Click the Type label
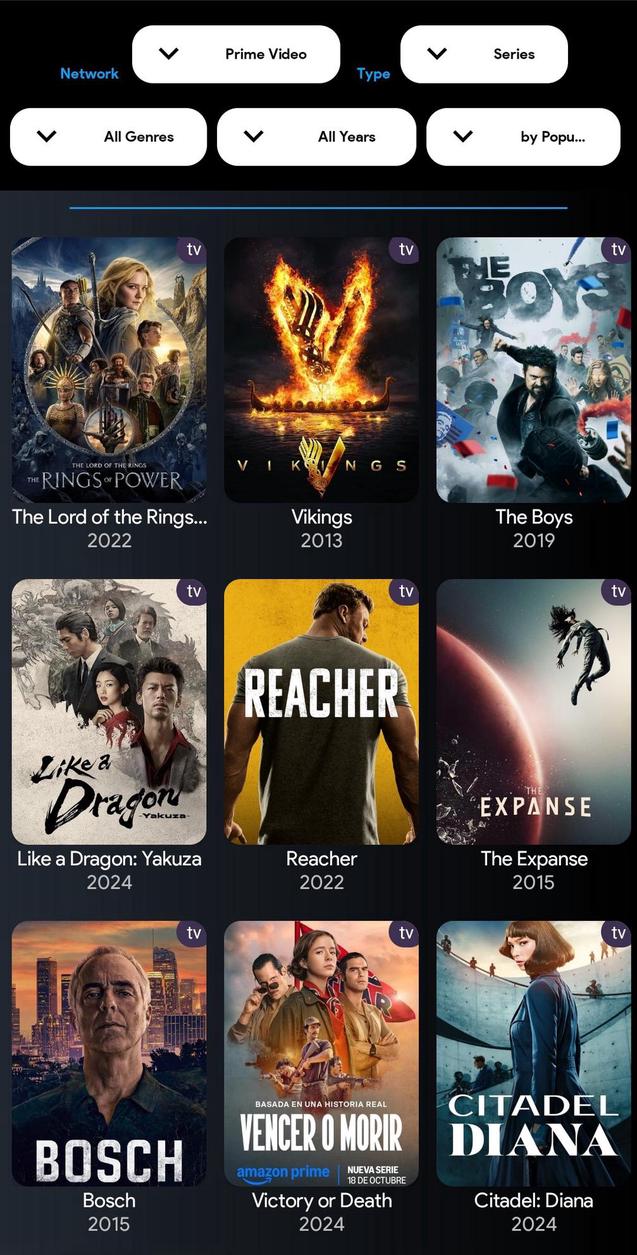The image size is (637, 1255). click(x=373, y=74)
